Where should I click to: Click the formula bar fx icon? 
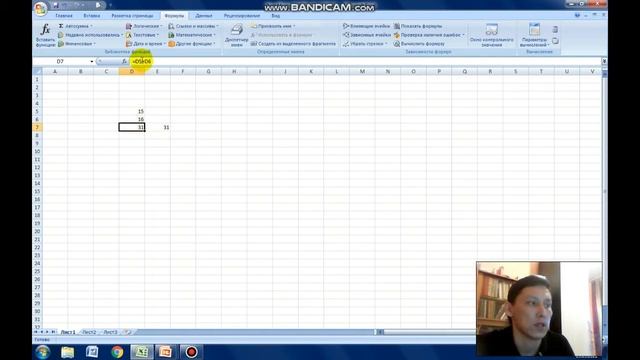[124, 61]
